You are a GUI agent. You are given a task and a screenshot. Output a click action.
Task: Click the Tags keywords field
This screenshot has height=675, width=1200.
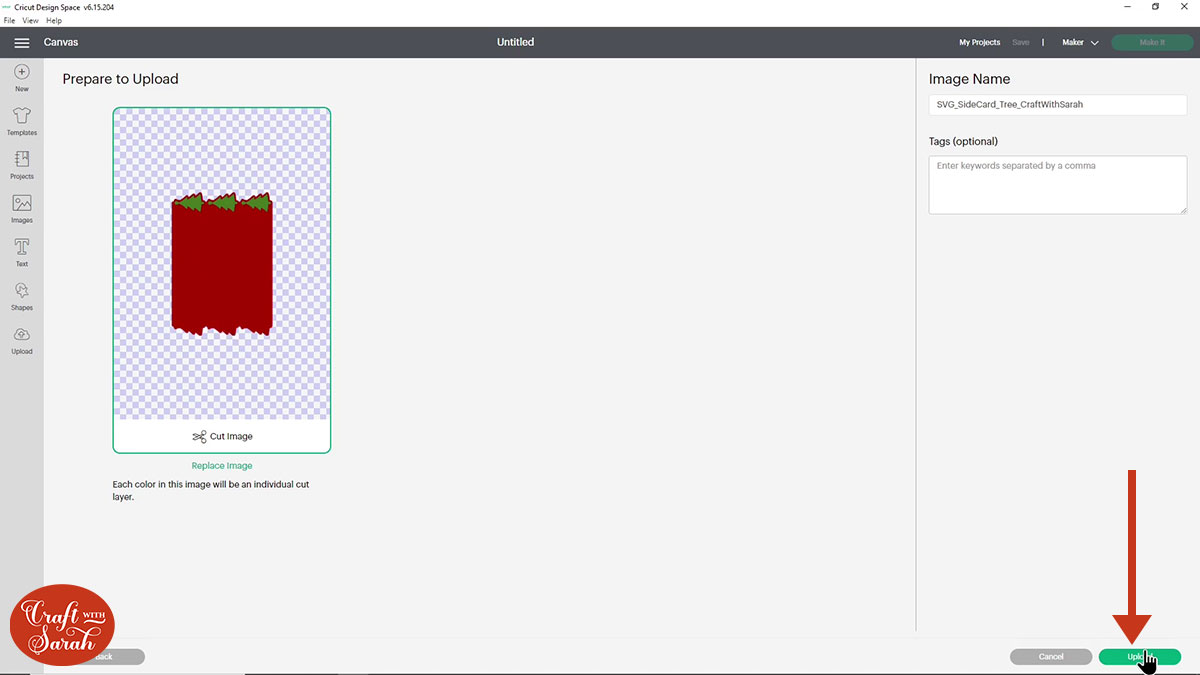point(1057,184)
